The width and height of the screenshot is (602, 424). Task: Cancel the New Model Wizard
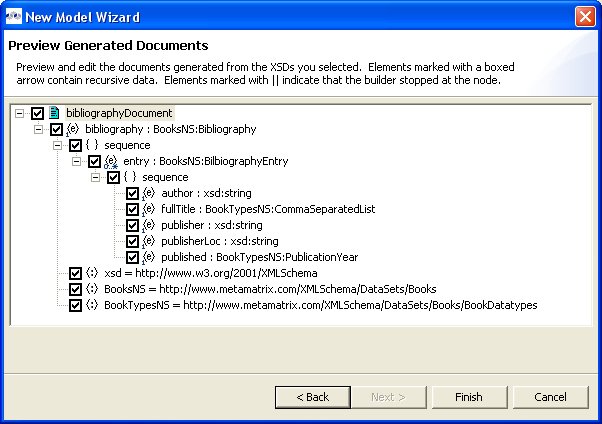click(x=550, y=397)
